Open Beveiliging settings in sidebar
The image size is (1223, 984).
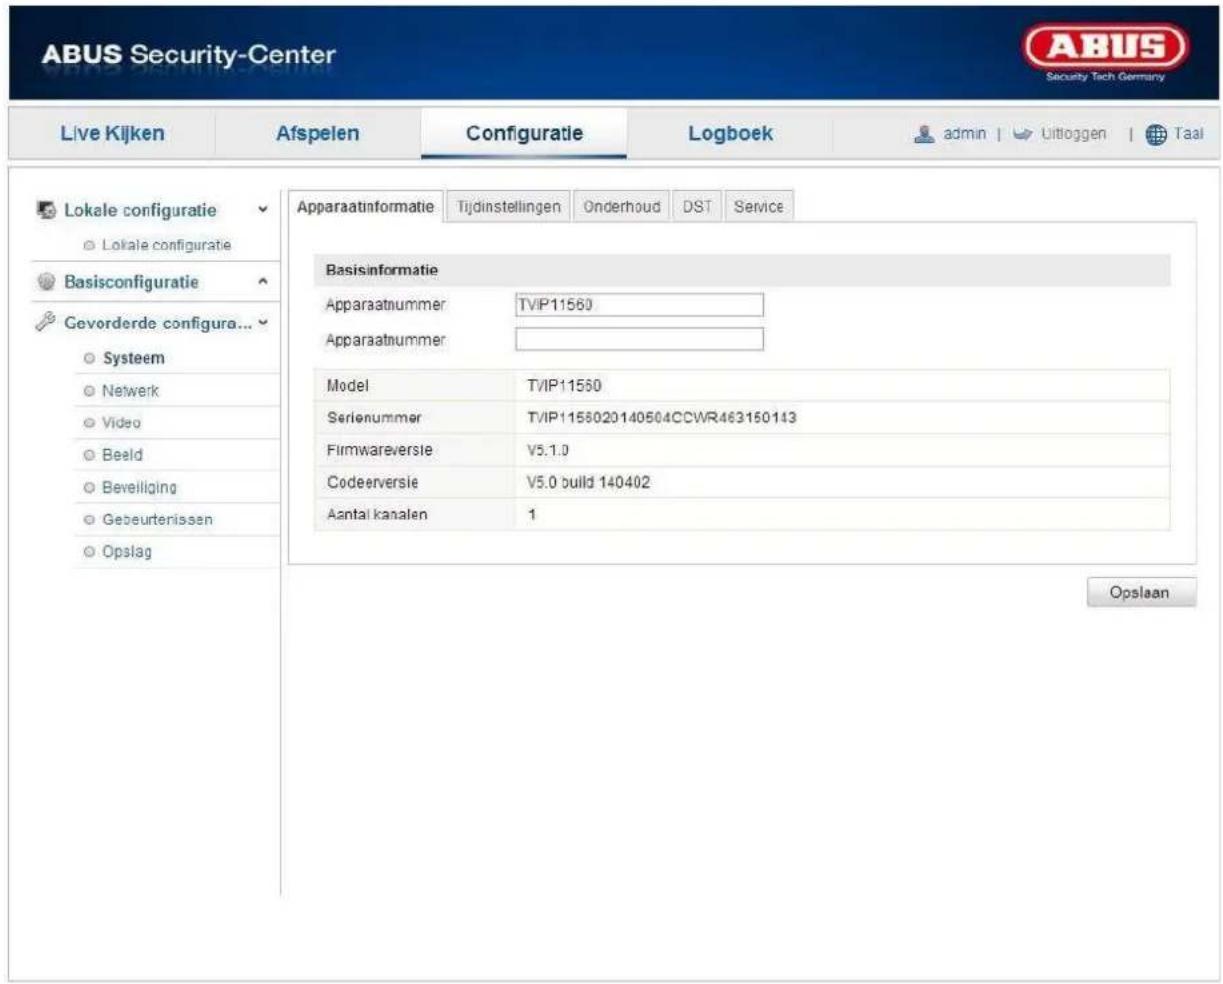point(140,487)
